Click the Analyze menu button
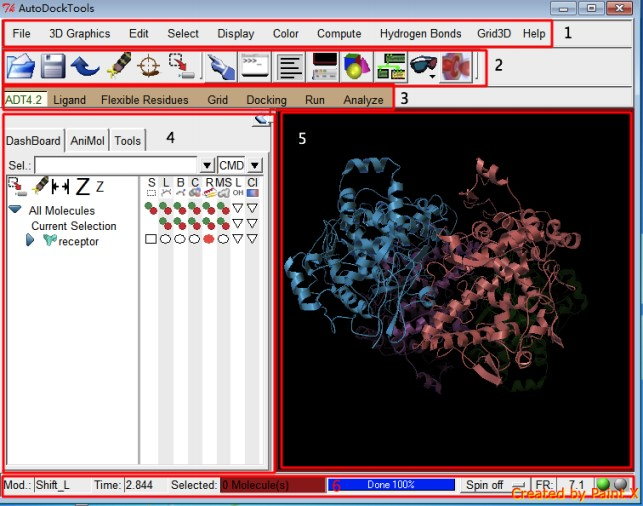 click(363, 100)
